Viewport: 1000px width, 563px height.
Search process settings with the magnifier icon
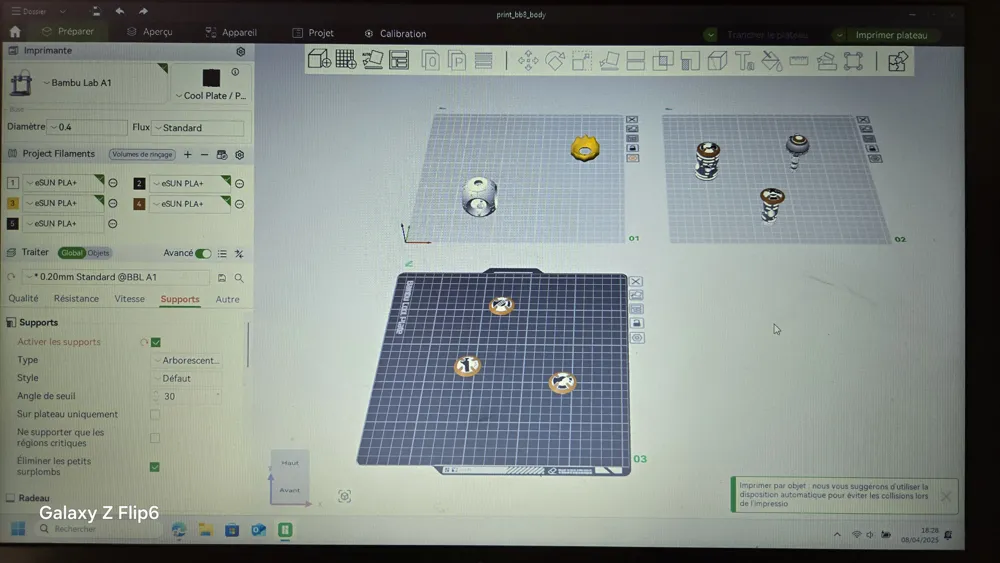tap(239, 277)
